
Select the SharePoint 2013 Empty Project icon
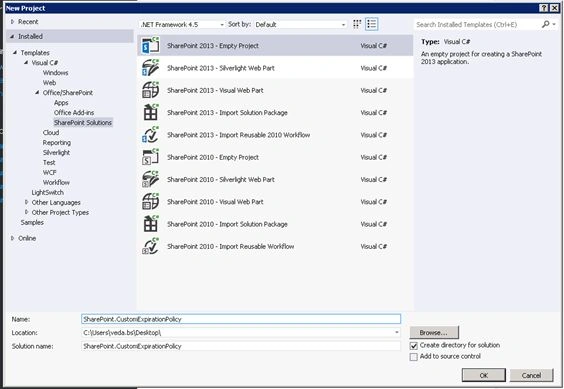pyautogui.click(x=150, y=45)
